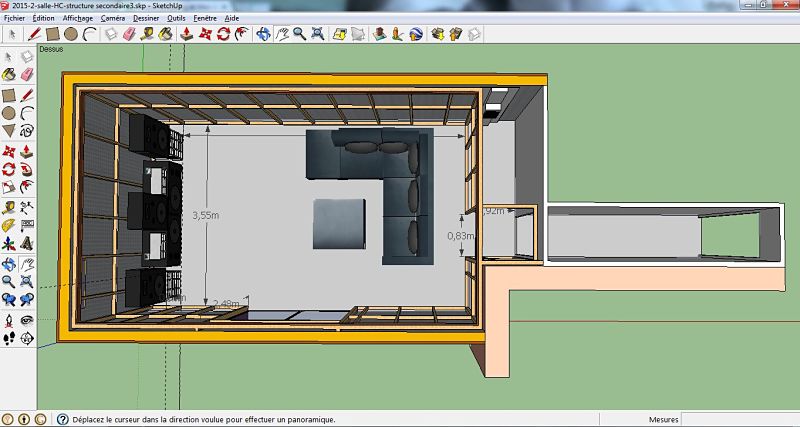Toggle terrain display in the toolbar
Image resolution: width=800 pixels, height=427 pixels.
[356, 34]
